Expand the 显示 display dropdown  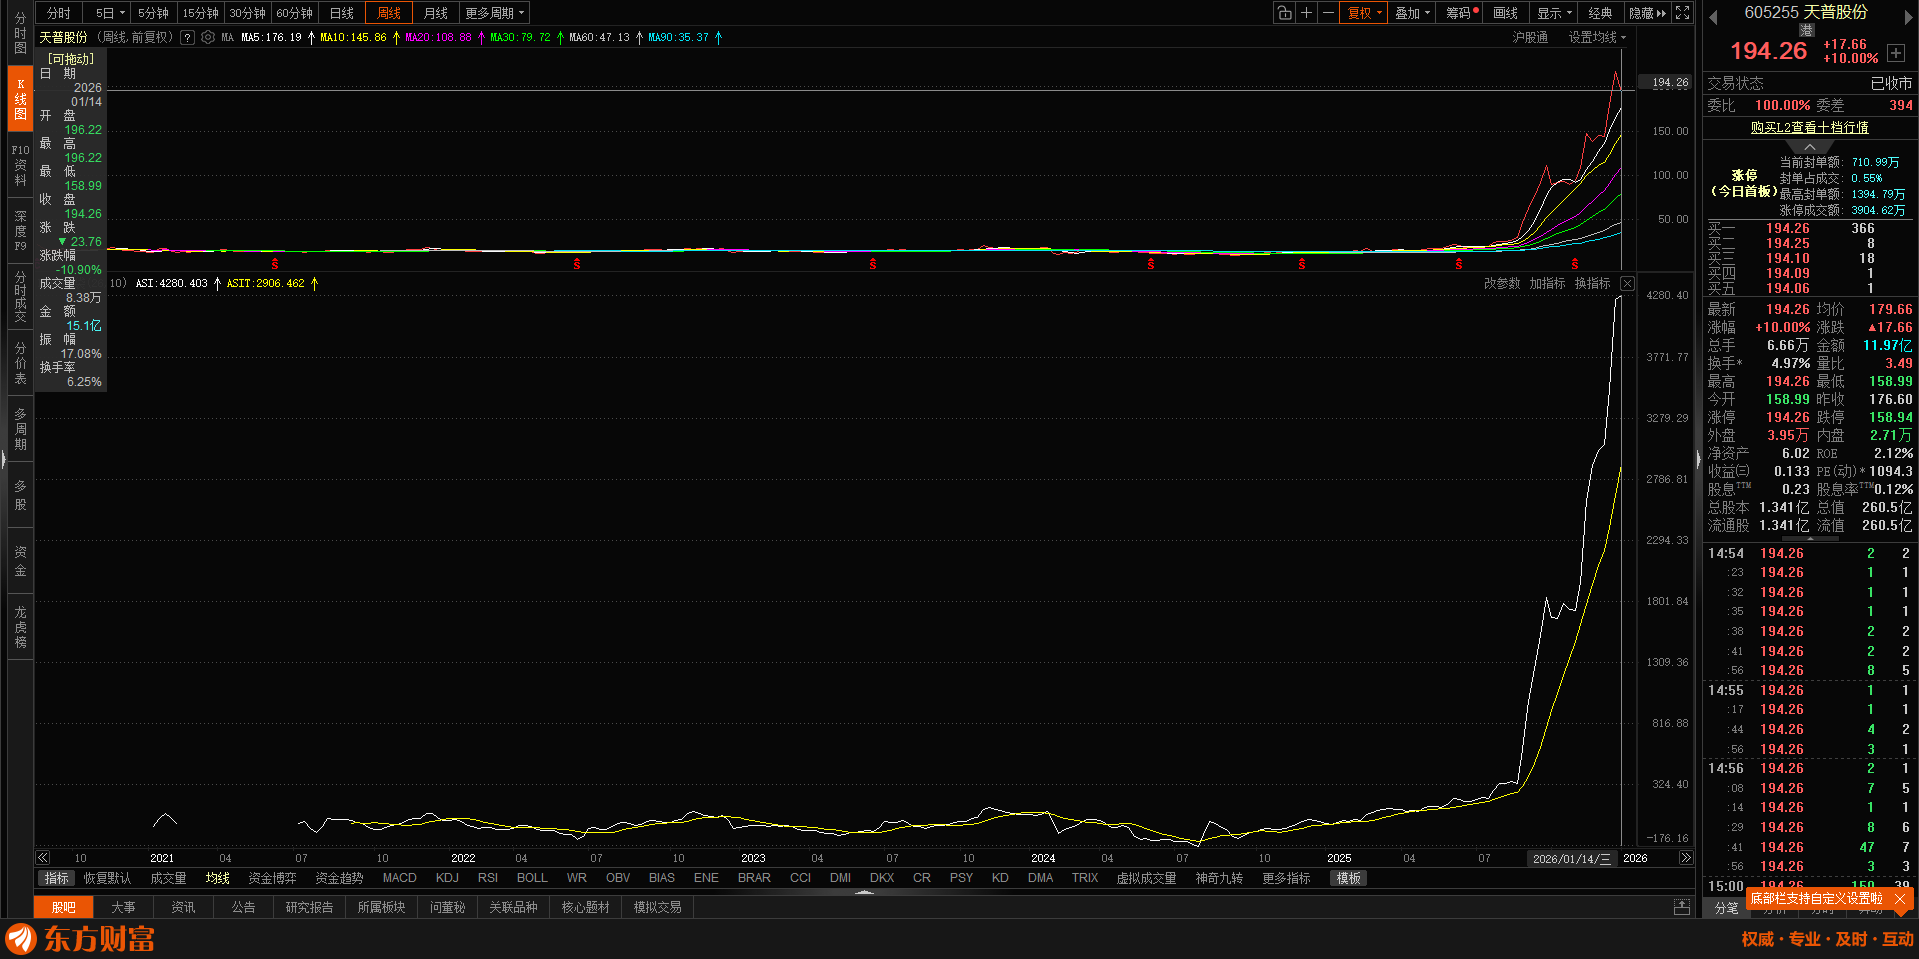click(x=1554, y=13)
